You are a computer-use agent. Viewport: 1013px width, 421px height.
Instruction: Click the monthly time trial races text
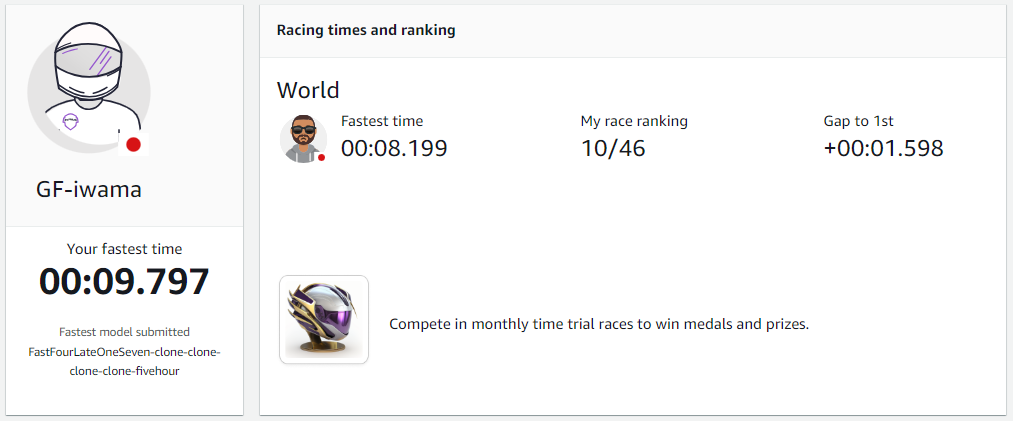(x=599, y=324)
